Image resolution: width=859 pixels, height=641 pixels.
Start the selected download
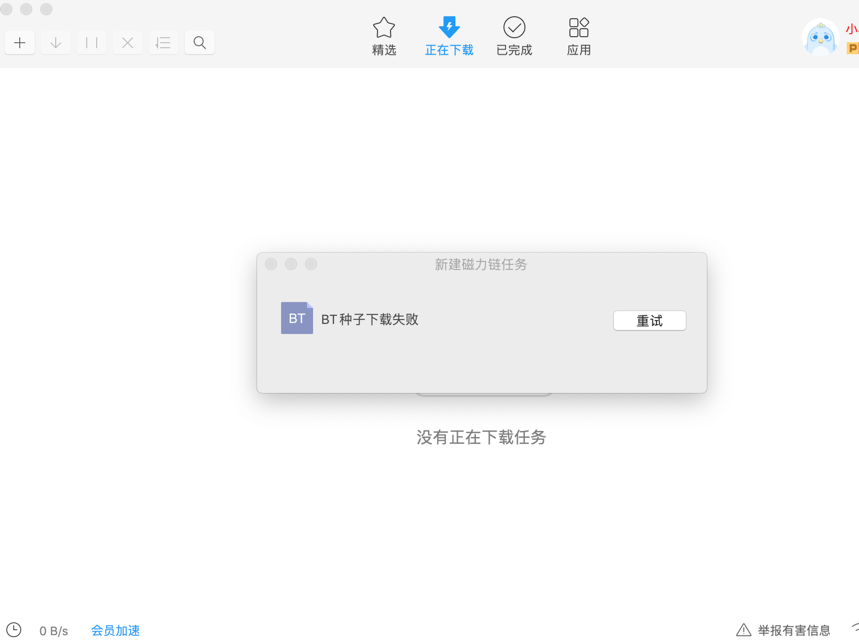pyautogui.click(x=55, y=42)
